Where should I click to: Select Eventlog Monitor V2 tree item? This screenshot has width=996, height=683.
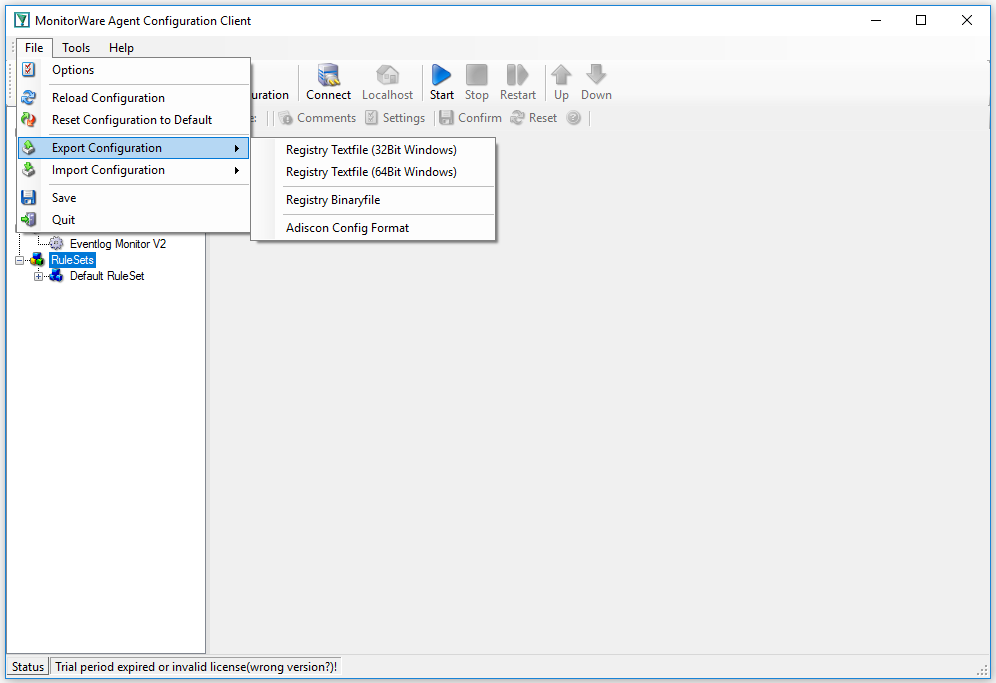coord(118,244)
